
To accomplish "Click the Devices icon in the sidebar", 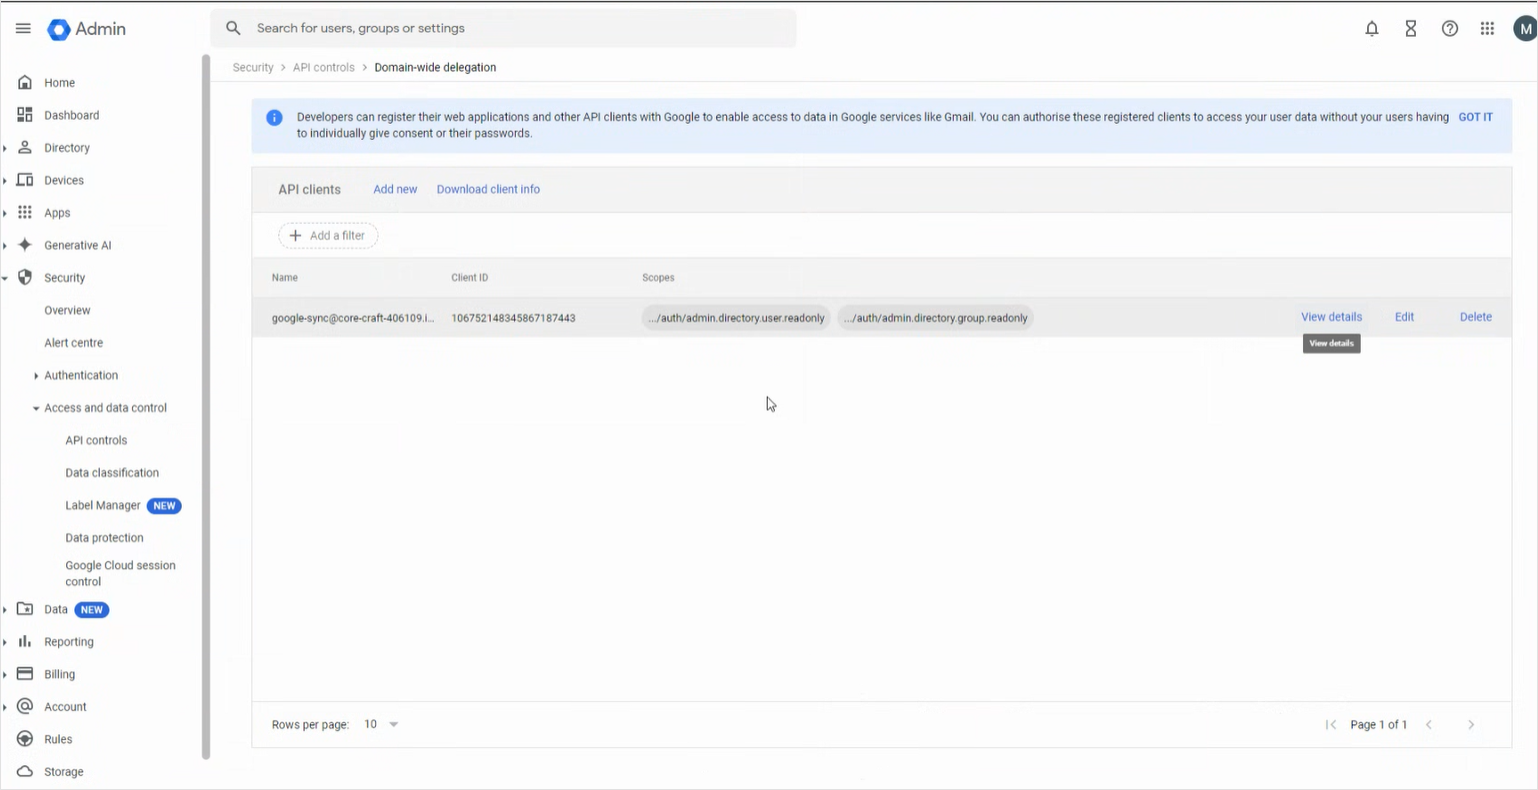I will pos(25,180).
